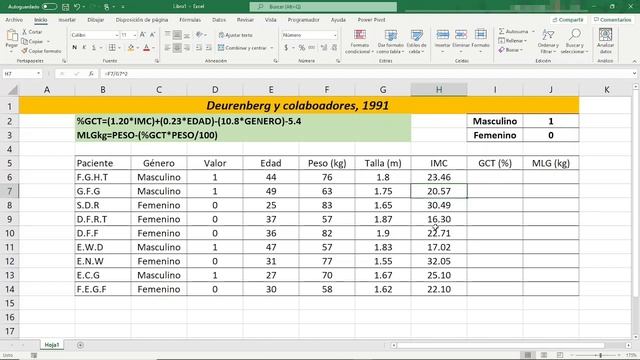The height and width of the screenshot is (360, 640).
Task: Click the insert function fx icon
Action: (x=91, y=74)
